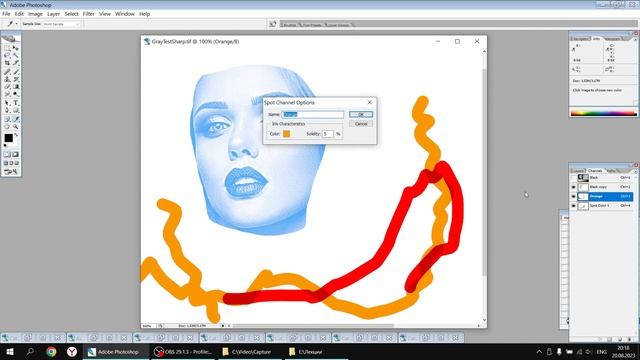Image resolution: width=640 pixels, height=360 pixels.
Task: Select the Eyedropper tool
Action: (16, 119)
